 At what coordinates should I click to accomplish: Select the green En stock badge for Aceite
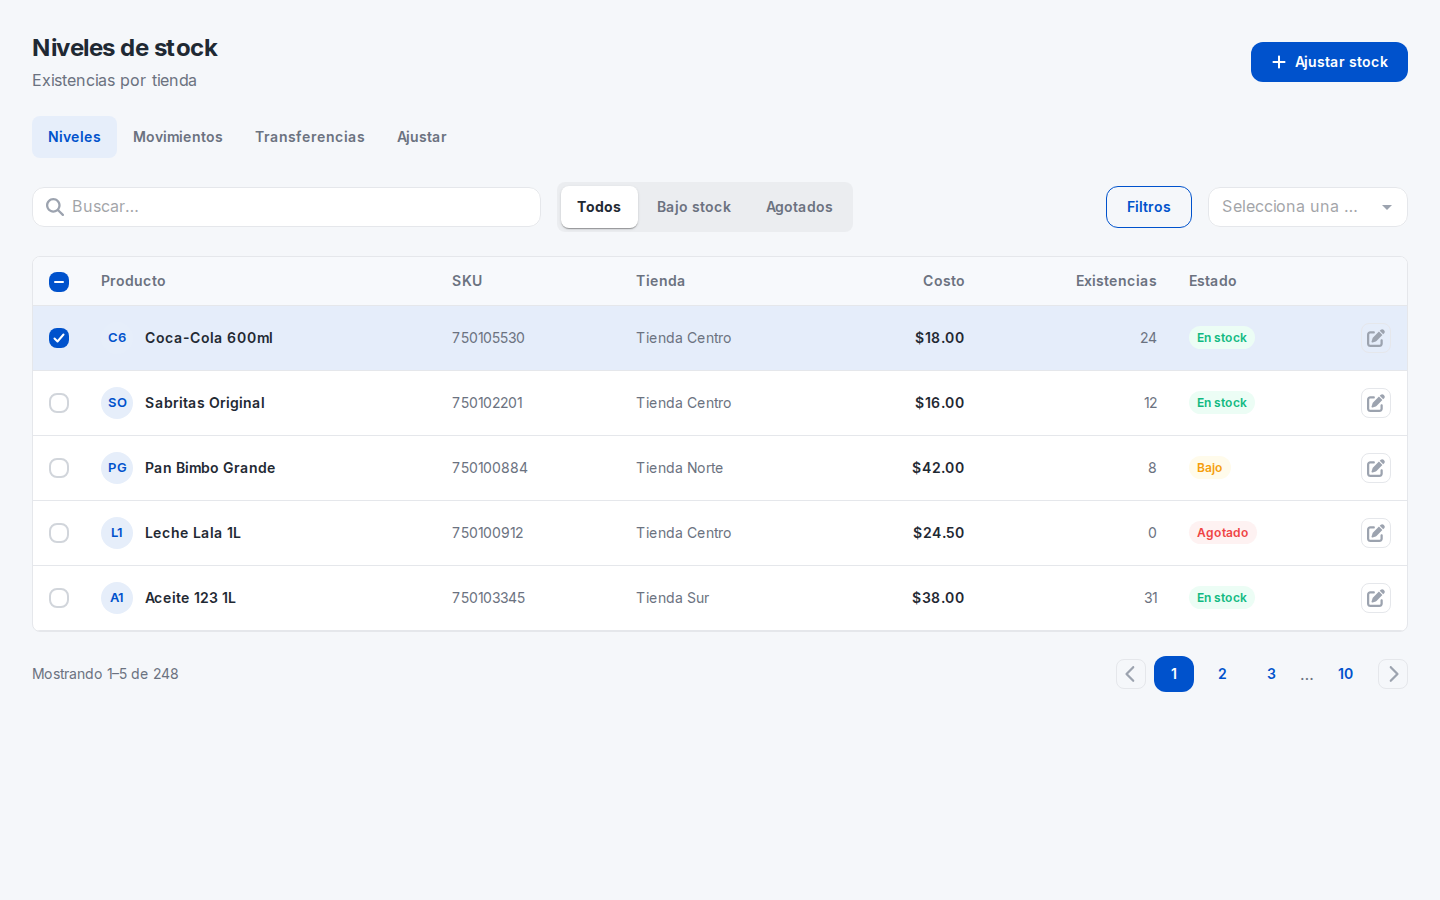1222,598
